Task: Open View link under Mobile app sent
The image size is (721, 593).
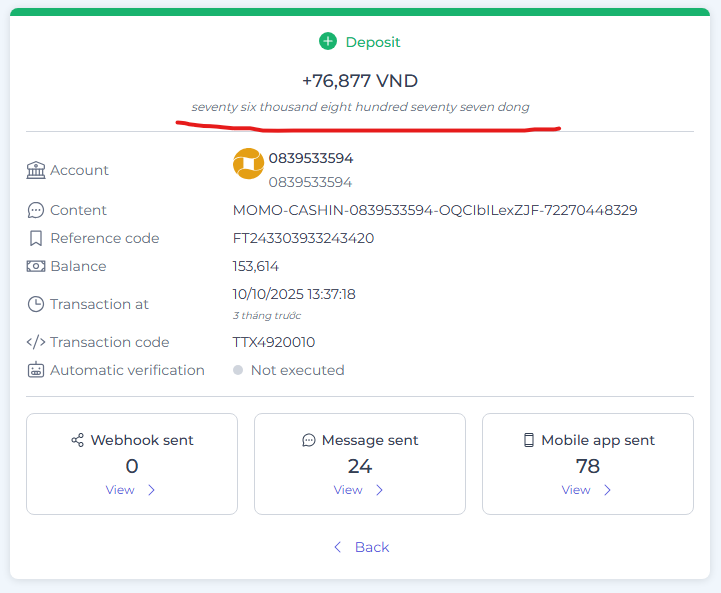Action: pyautogui.click(x=576, y=490)
